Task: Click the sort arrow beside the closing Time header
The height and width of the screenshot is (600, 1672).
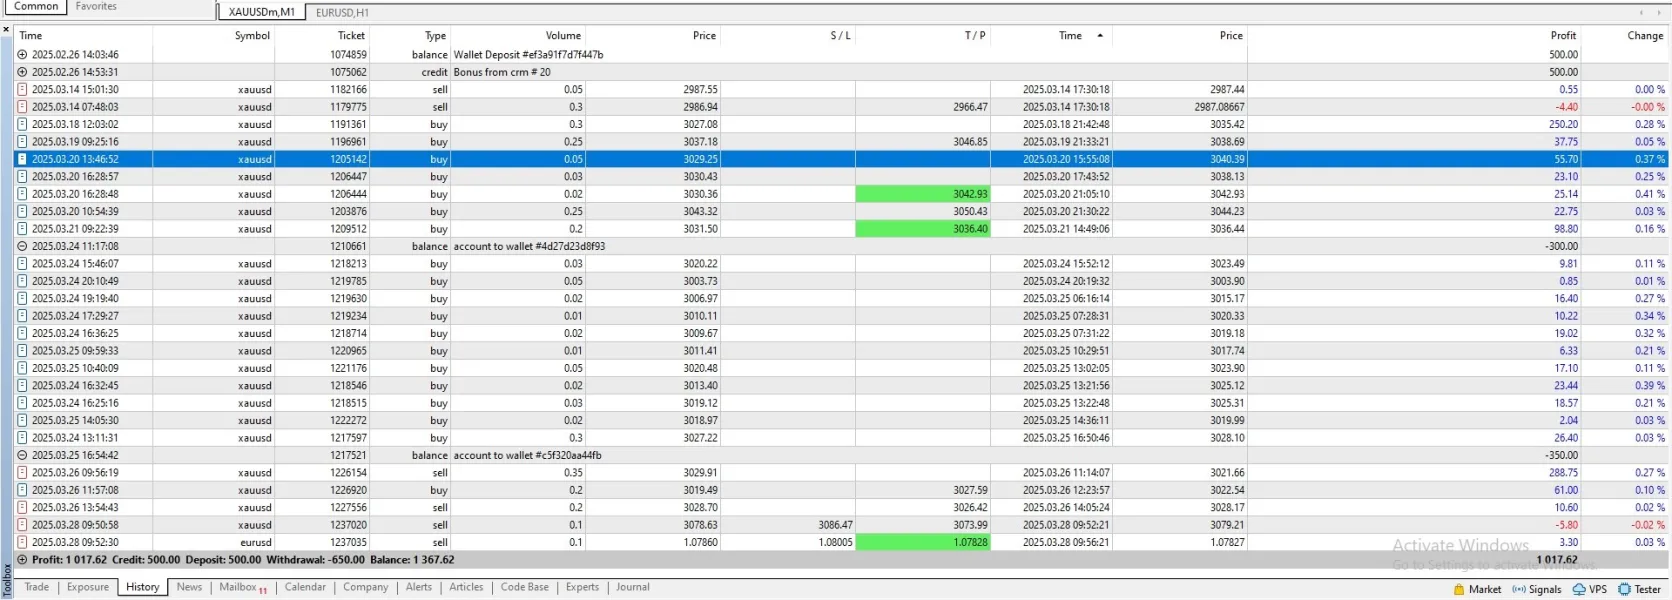Action: tap(1100, 36)
